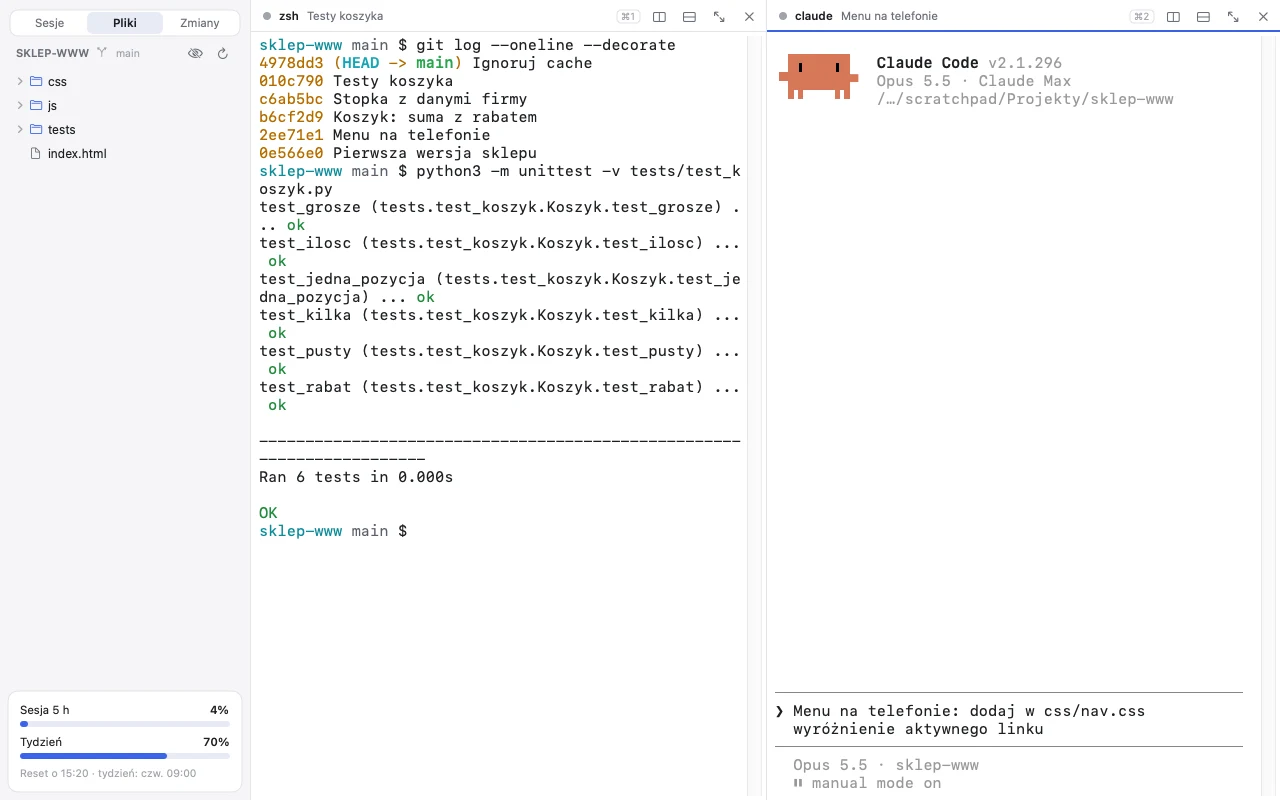Select the zsh Testy koszyka pane title

pos(331,16)
